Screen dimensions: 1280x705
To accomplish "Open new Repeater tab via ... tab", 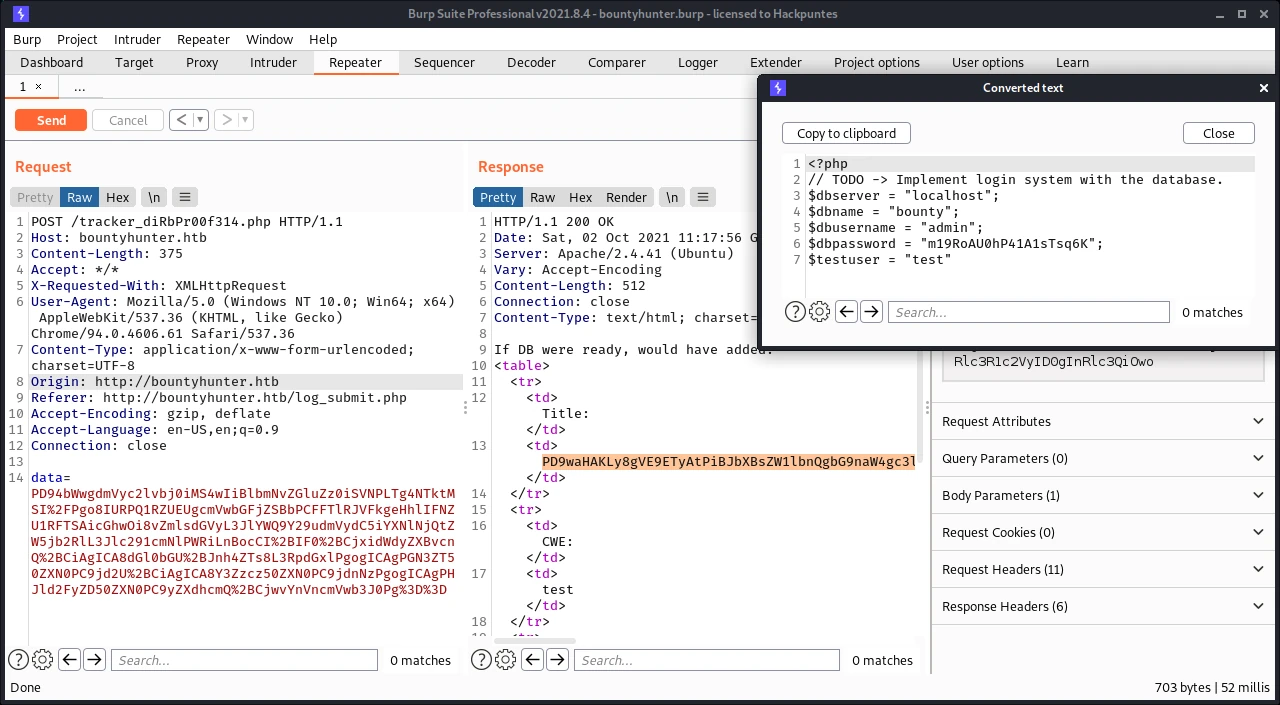I will click(x=80, y=87).
